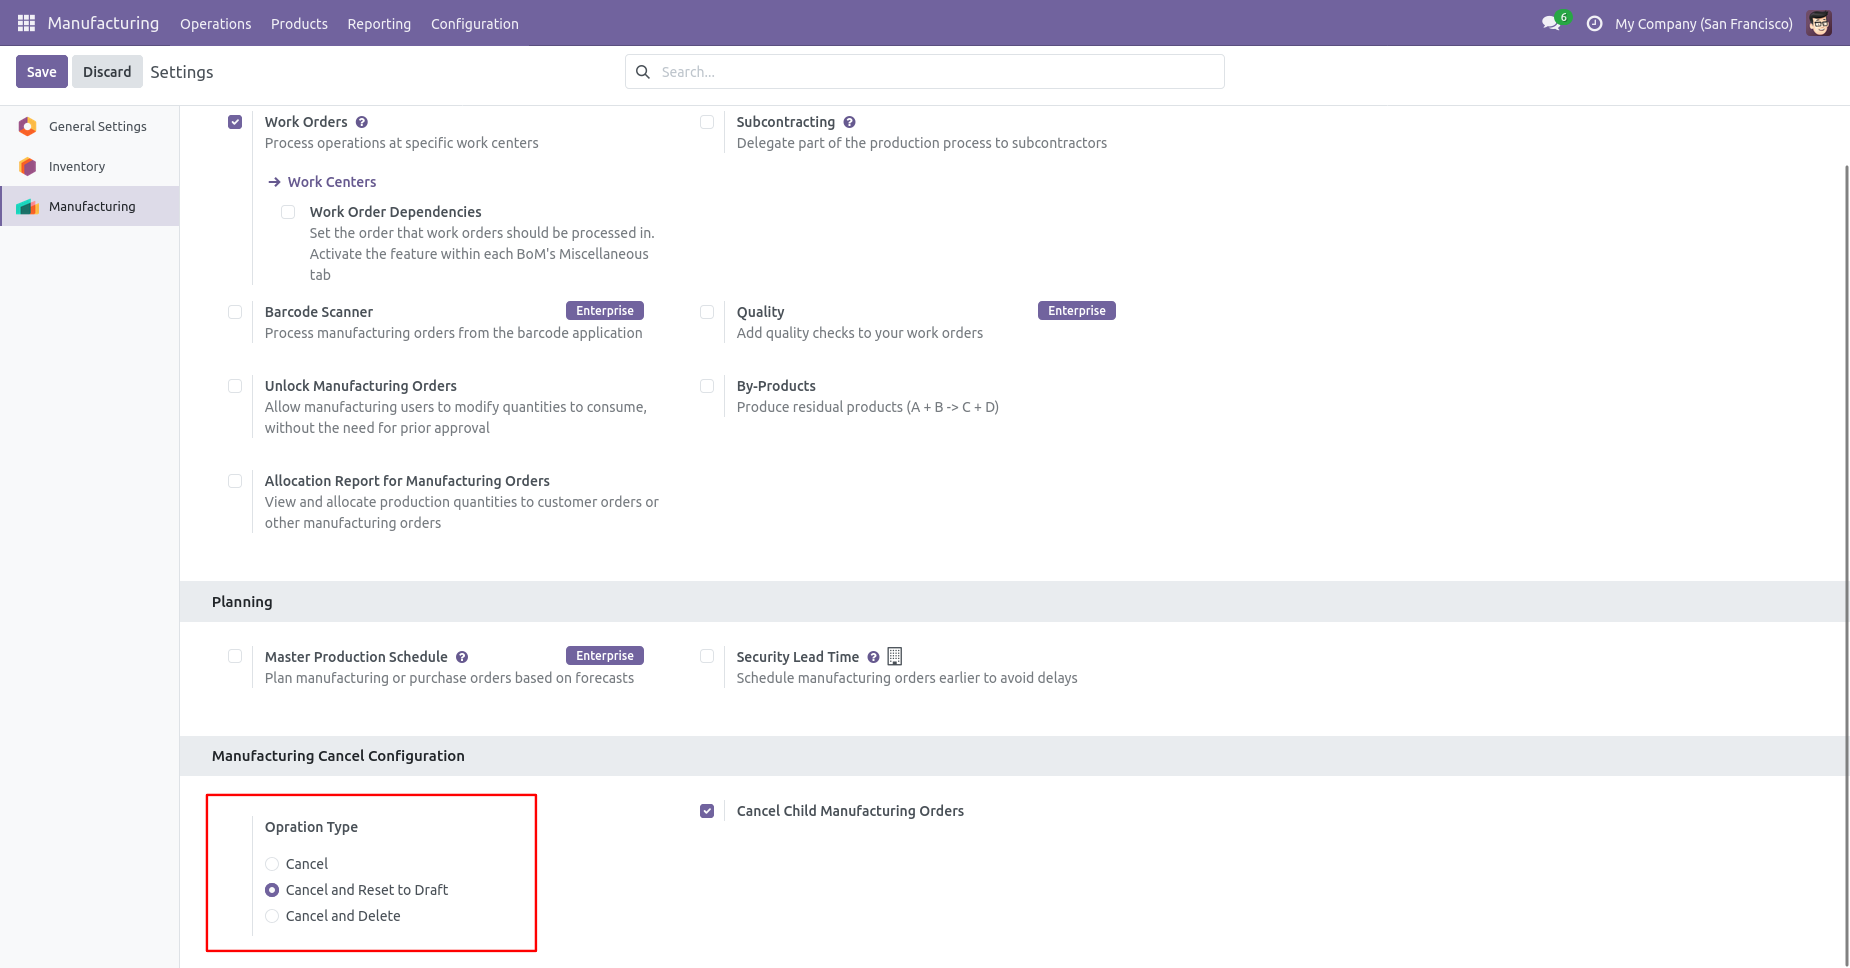Click the Enterprise badge beside Quality
Viewport: 1850px width, 968px height.
(1077, 311)
